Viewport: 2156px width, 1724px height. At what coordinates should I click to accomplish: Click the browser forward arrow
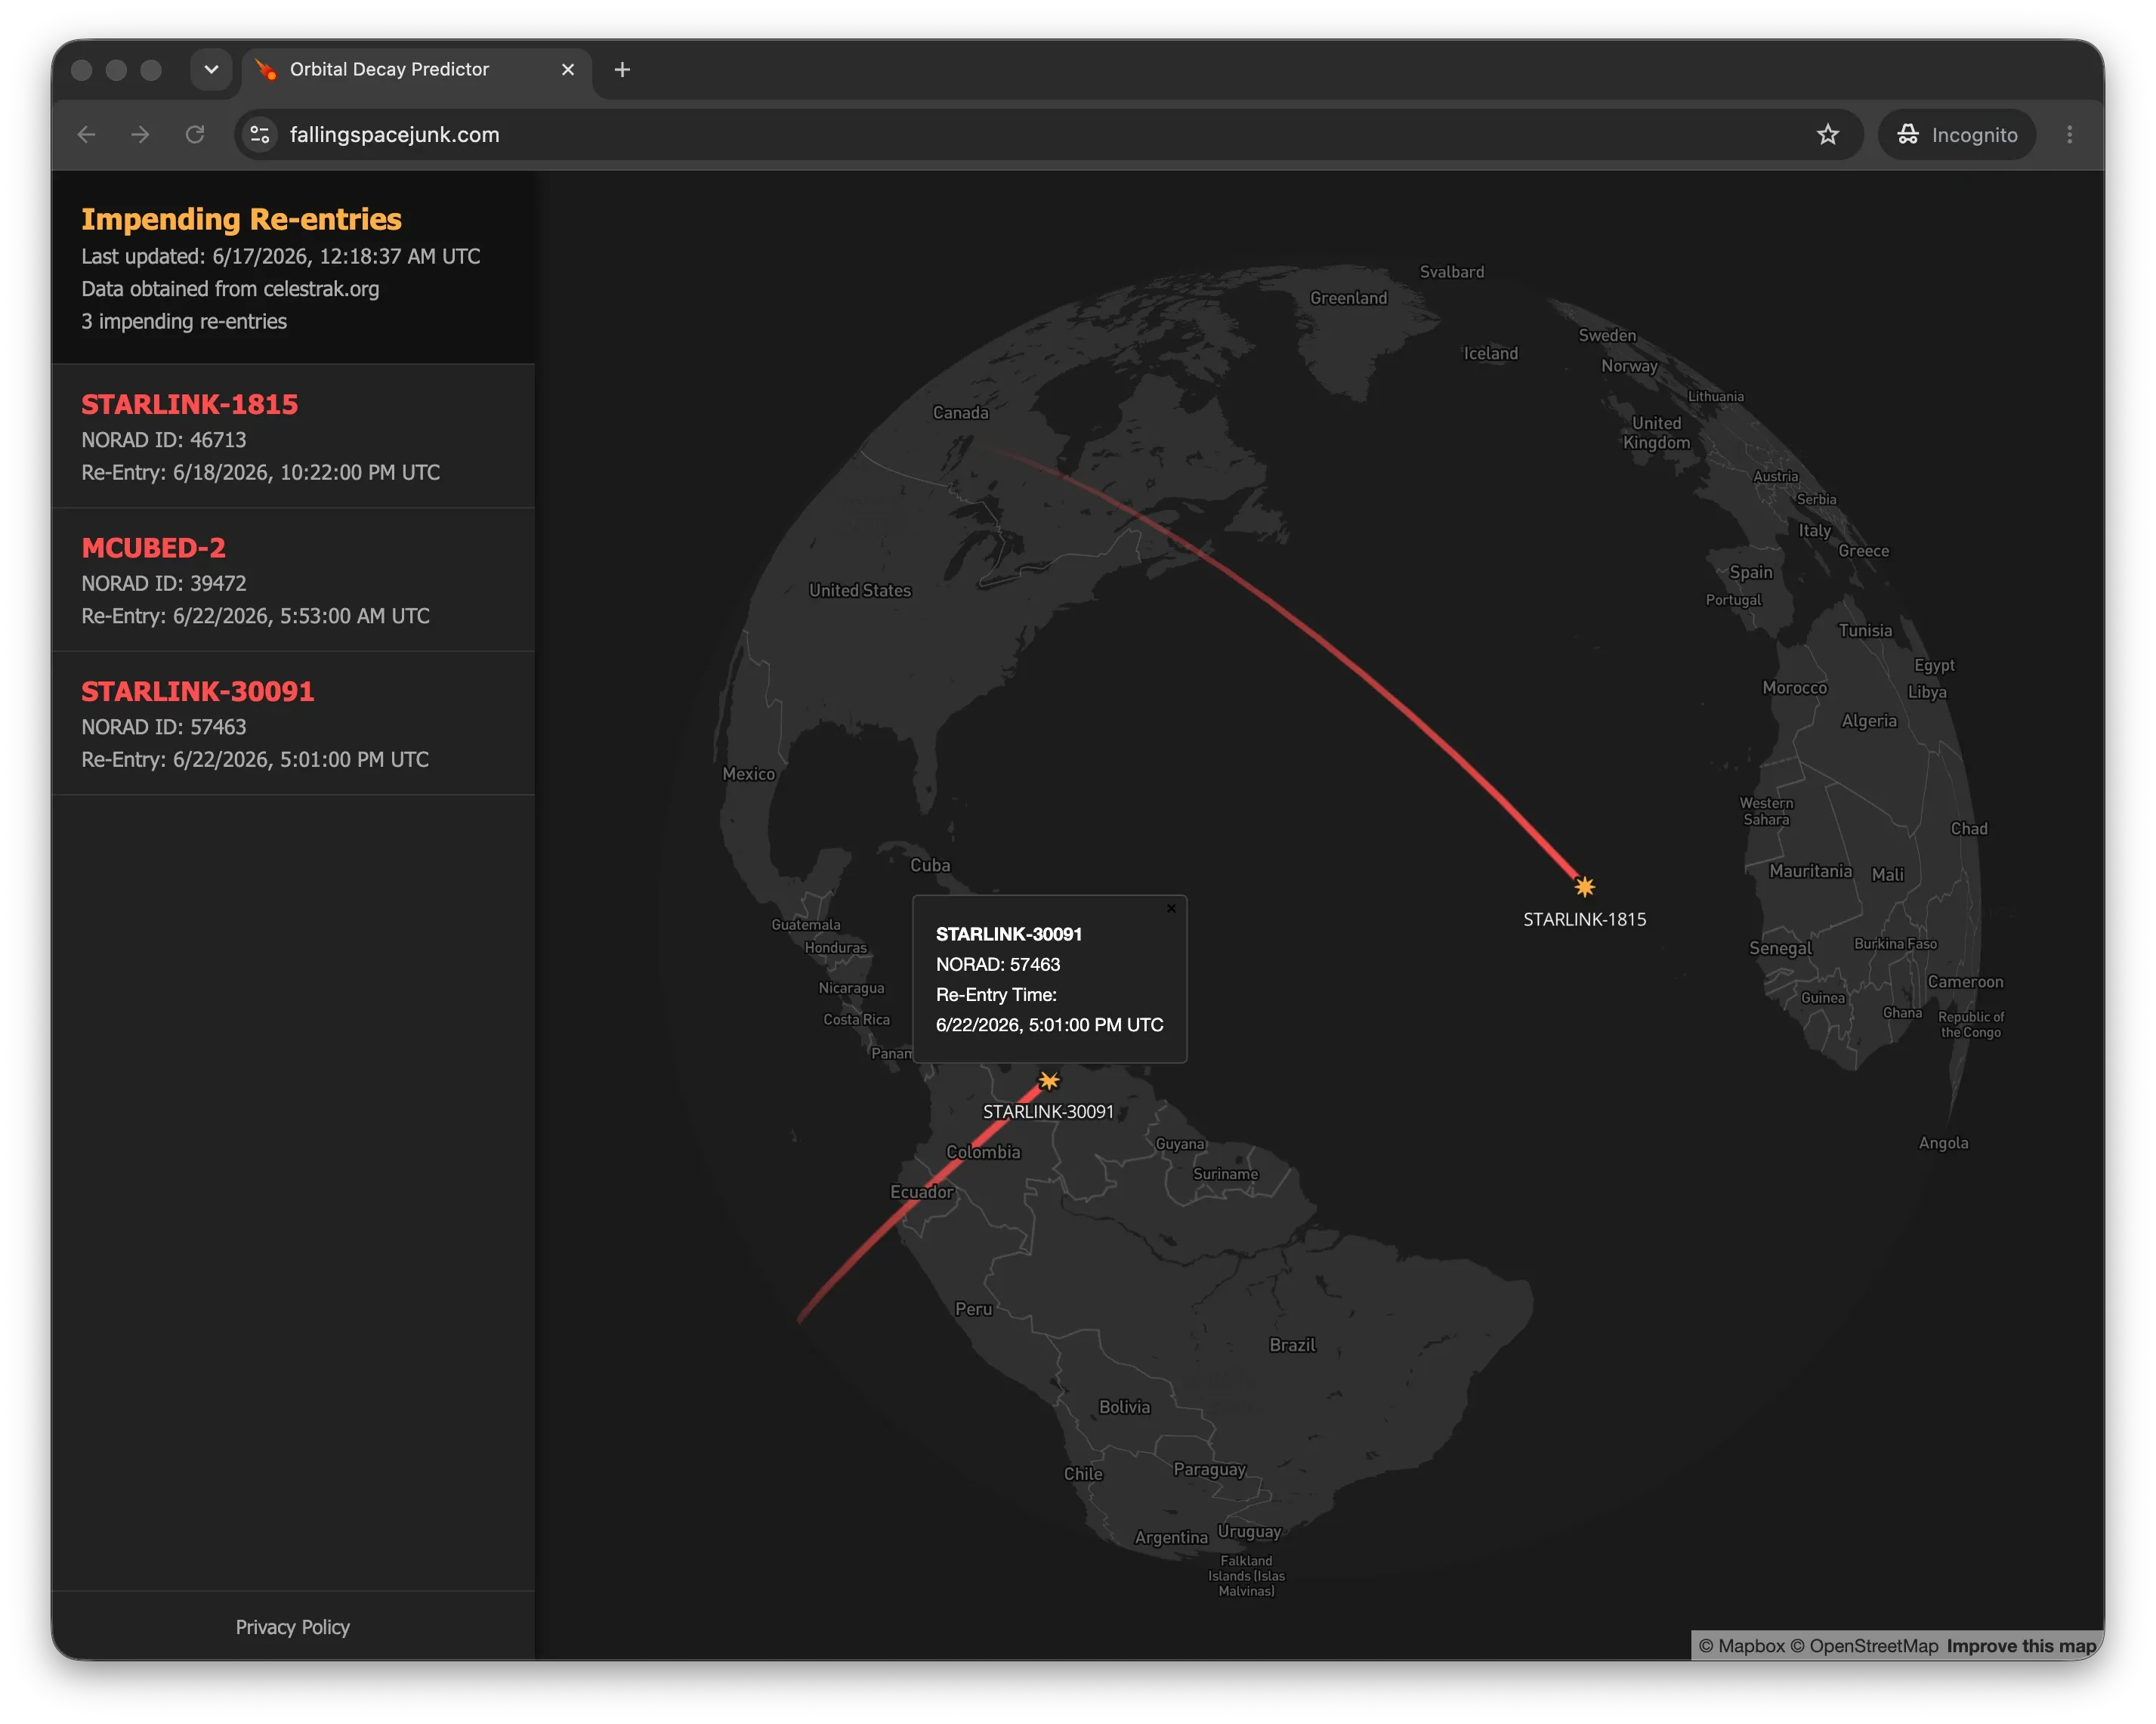(x=141, y=135)
